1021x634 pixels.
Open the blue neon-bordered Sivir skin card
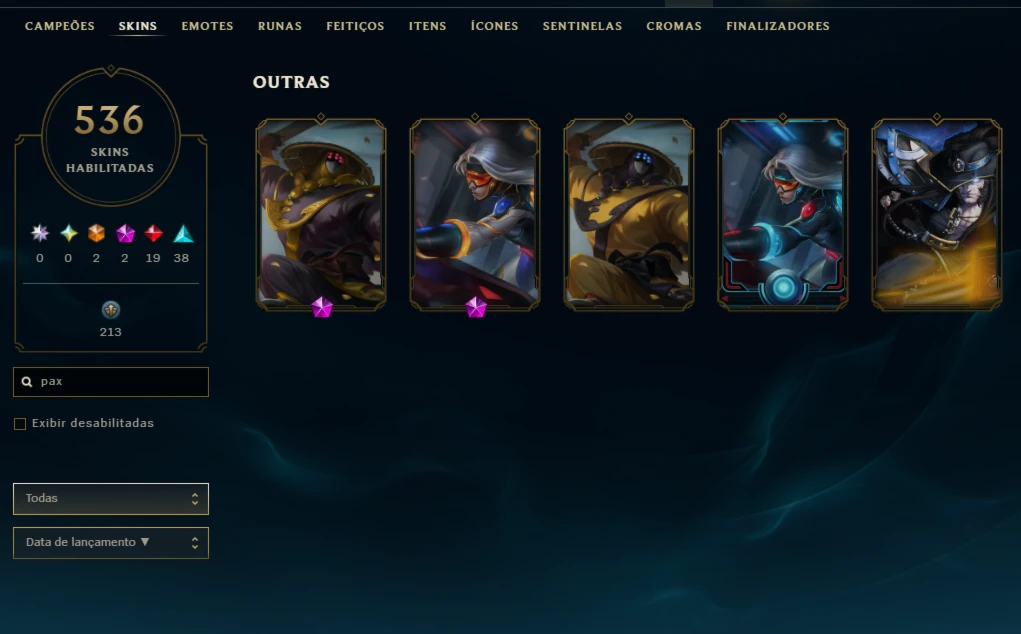click(x=783, y=214)
